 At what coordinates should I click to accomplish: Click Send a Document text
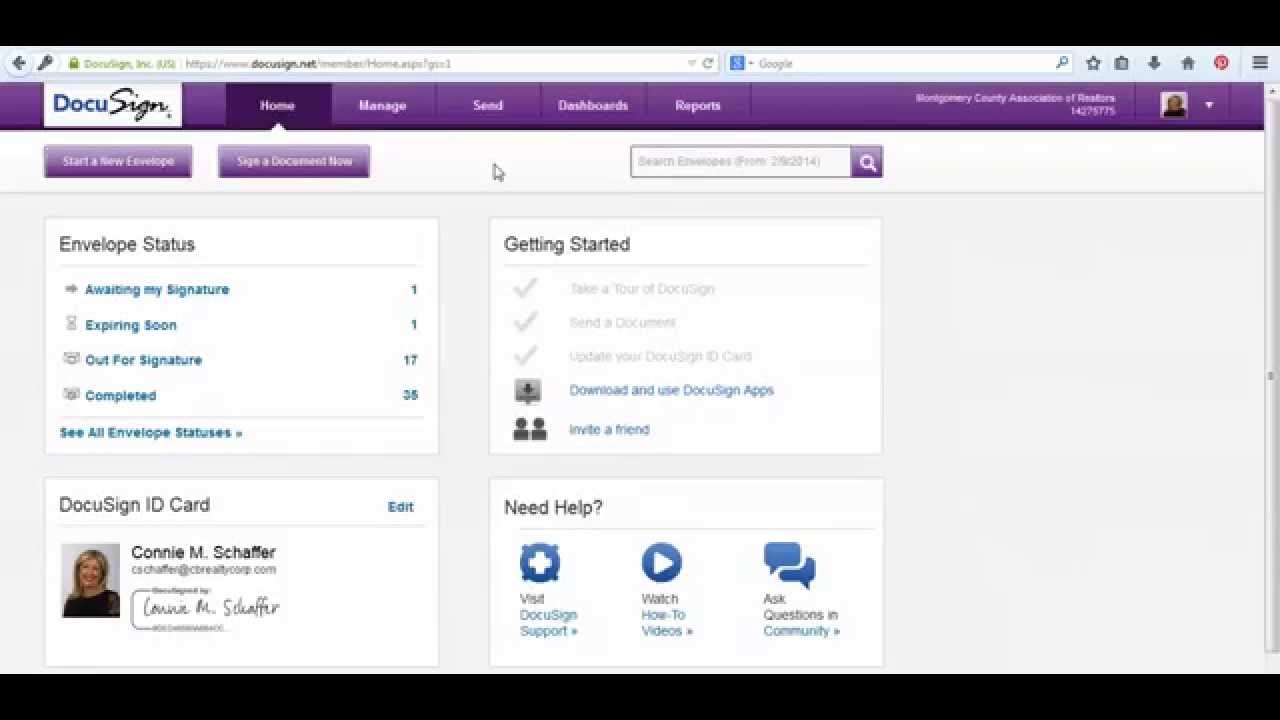coord(623,322)
